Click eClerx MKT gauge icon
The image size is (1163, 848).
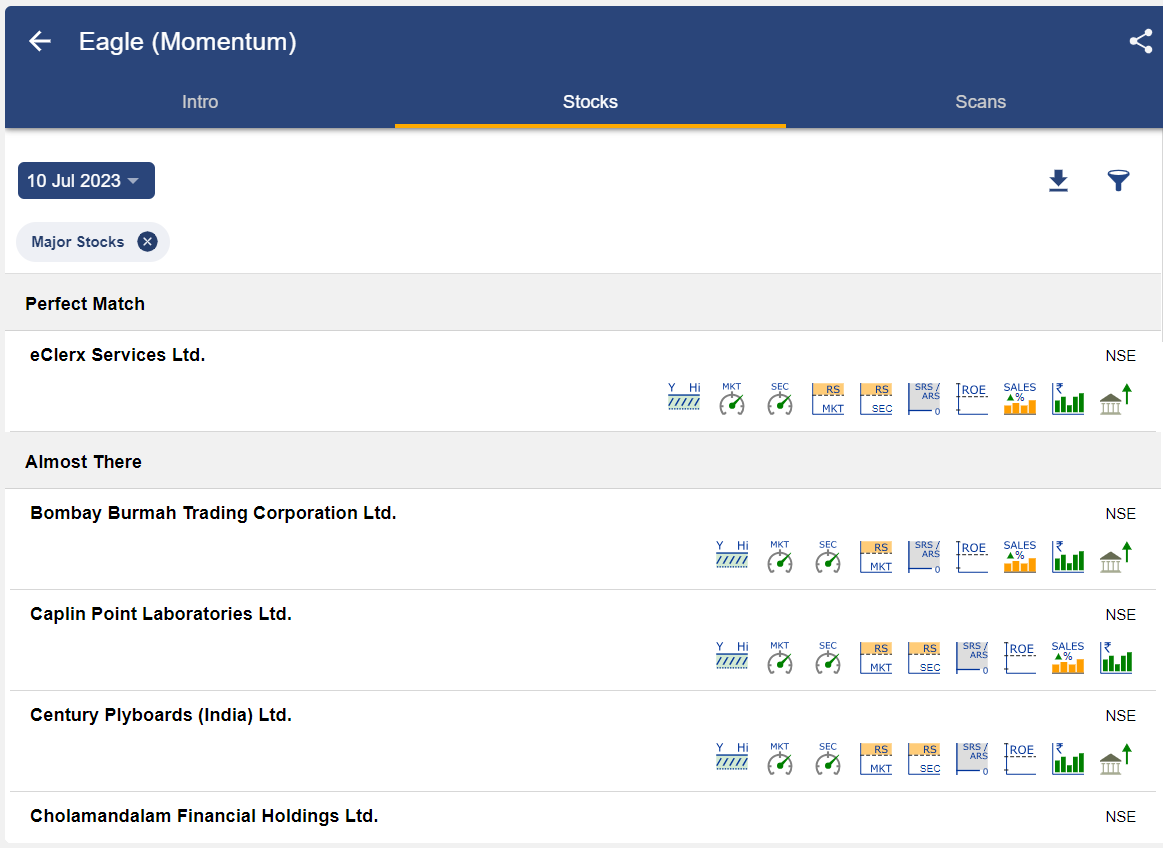pos(732,398)
